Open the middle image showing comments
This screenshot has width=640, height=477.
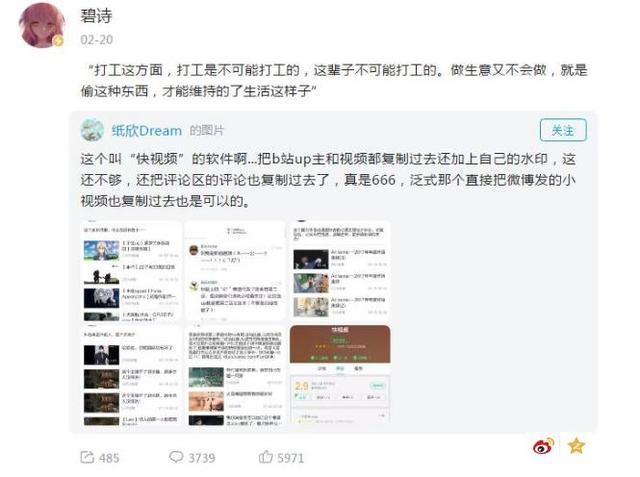pos(236,271)
